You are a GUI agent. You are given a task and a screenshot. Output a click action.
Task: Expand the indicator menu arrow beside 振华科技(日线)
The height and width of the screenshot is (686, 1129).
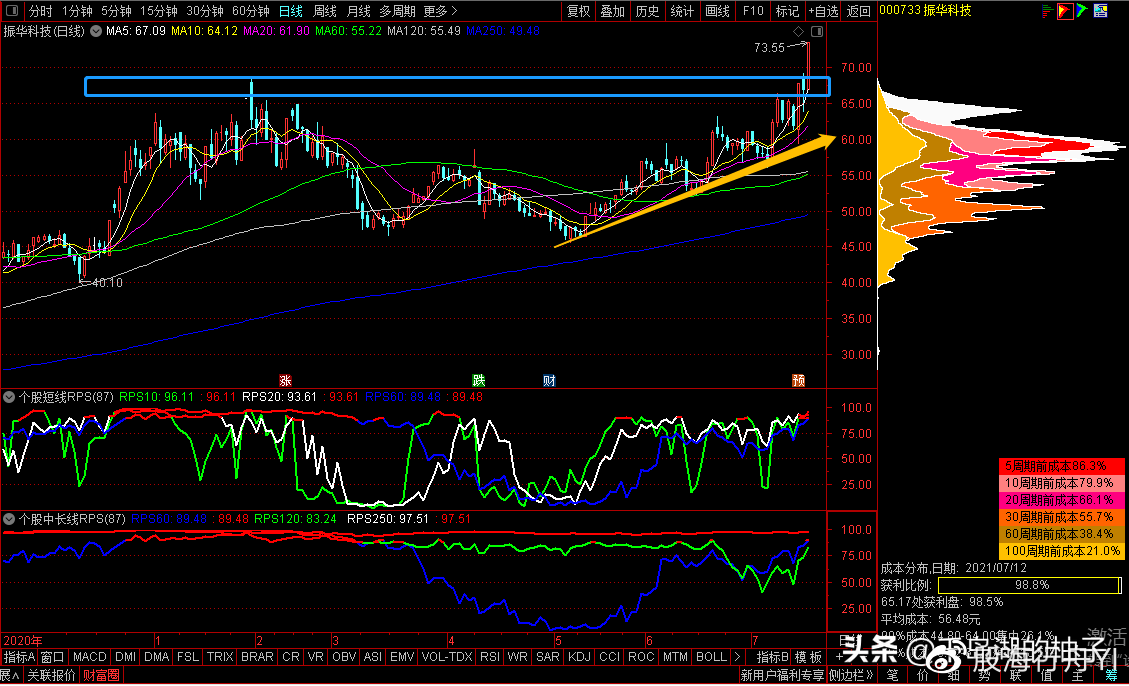point(96,31)
